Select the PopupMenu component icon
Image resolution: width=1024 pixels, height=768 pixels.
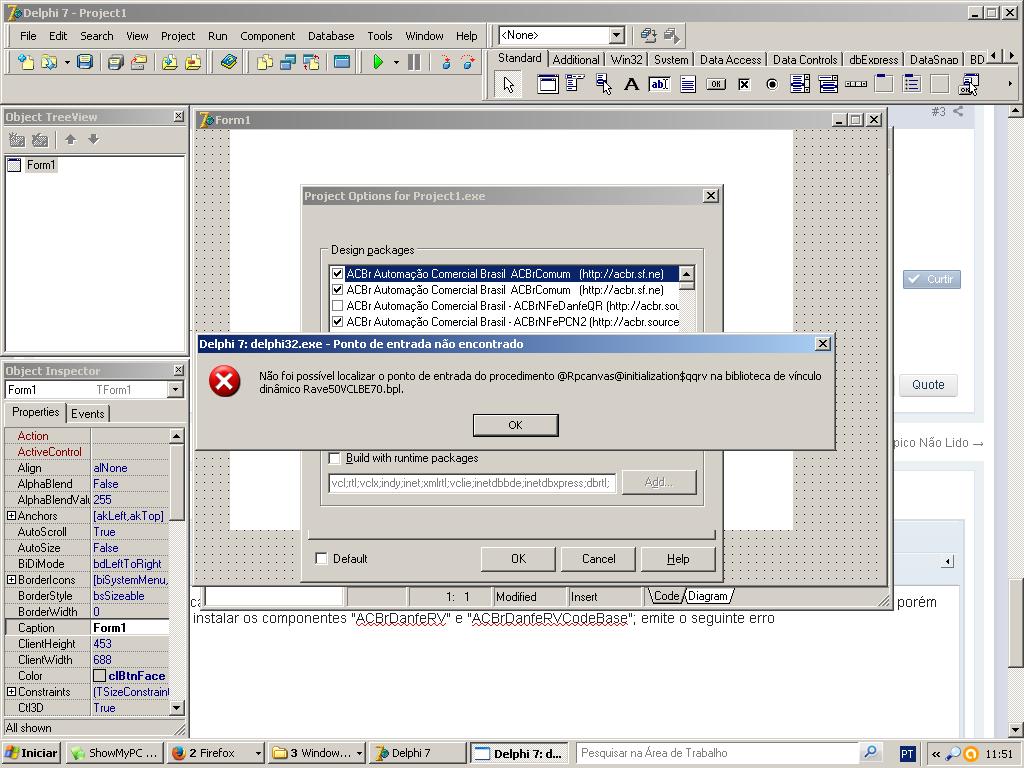coord(603,84)
